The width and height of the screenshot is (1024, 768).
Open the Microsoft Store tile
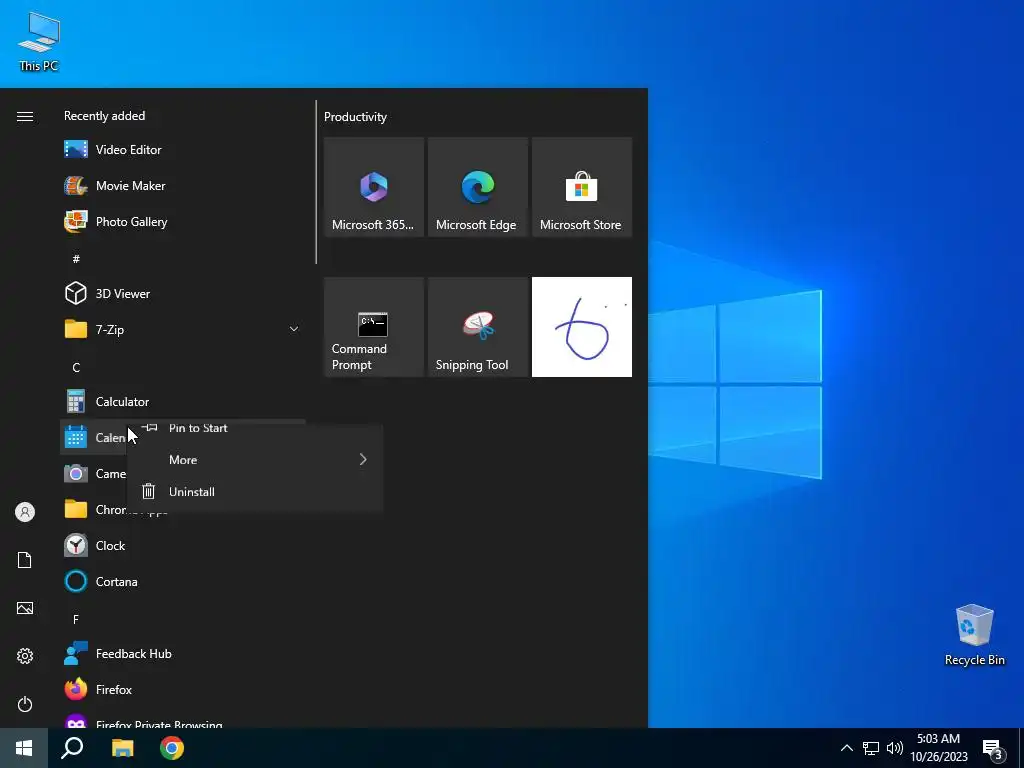point(582,187)
